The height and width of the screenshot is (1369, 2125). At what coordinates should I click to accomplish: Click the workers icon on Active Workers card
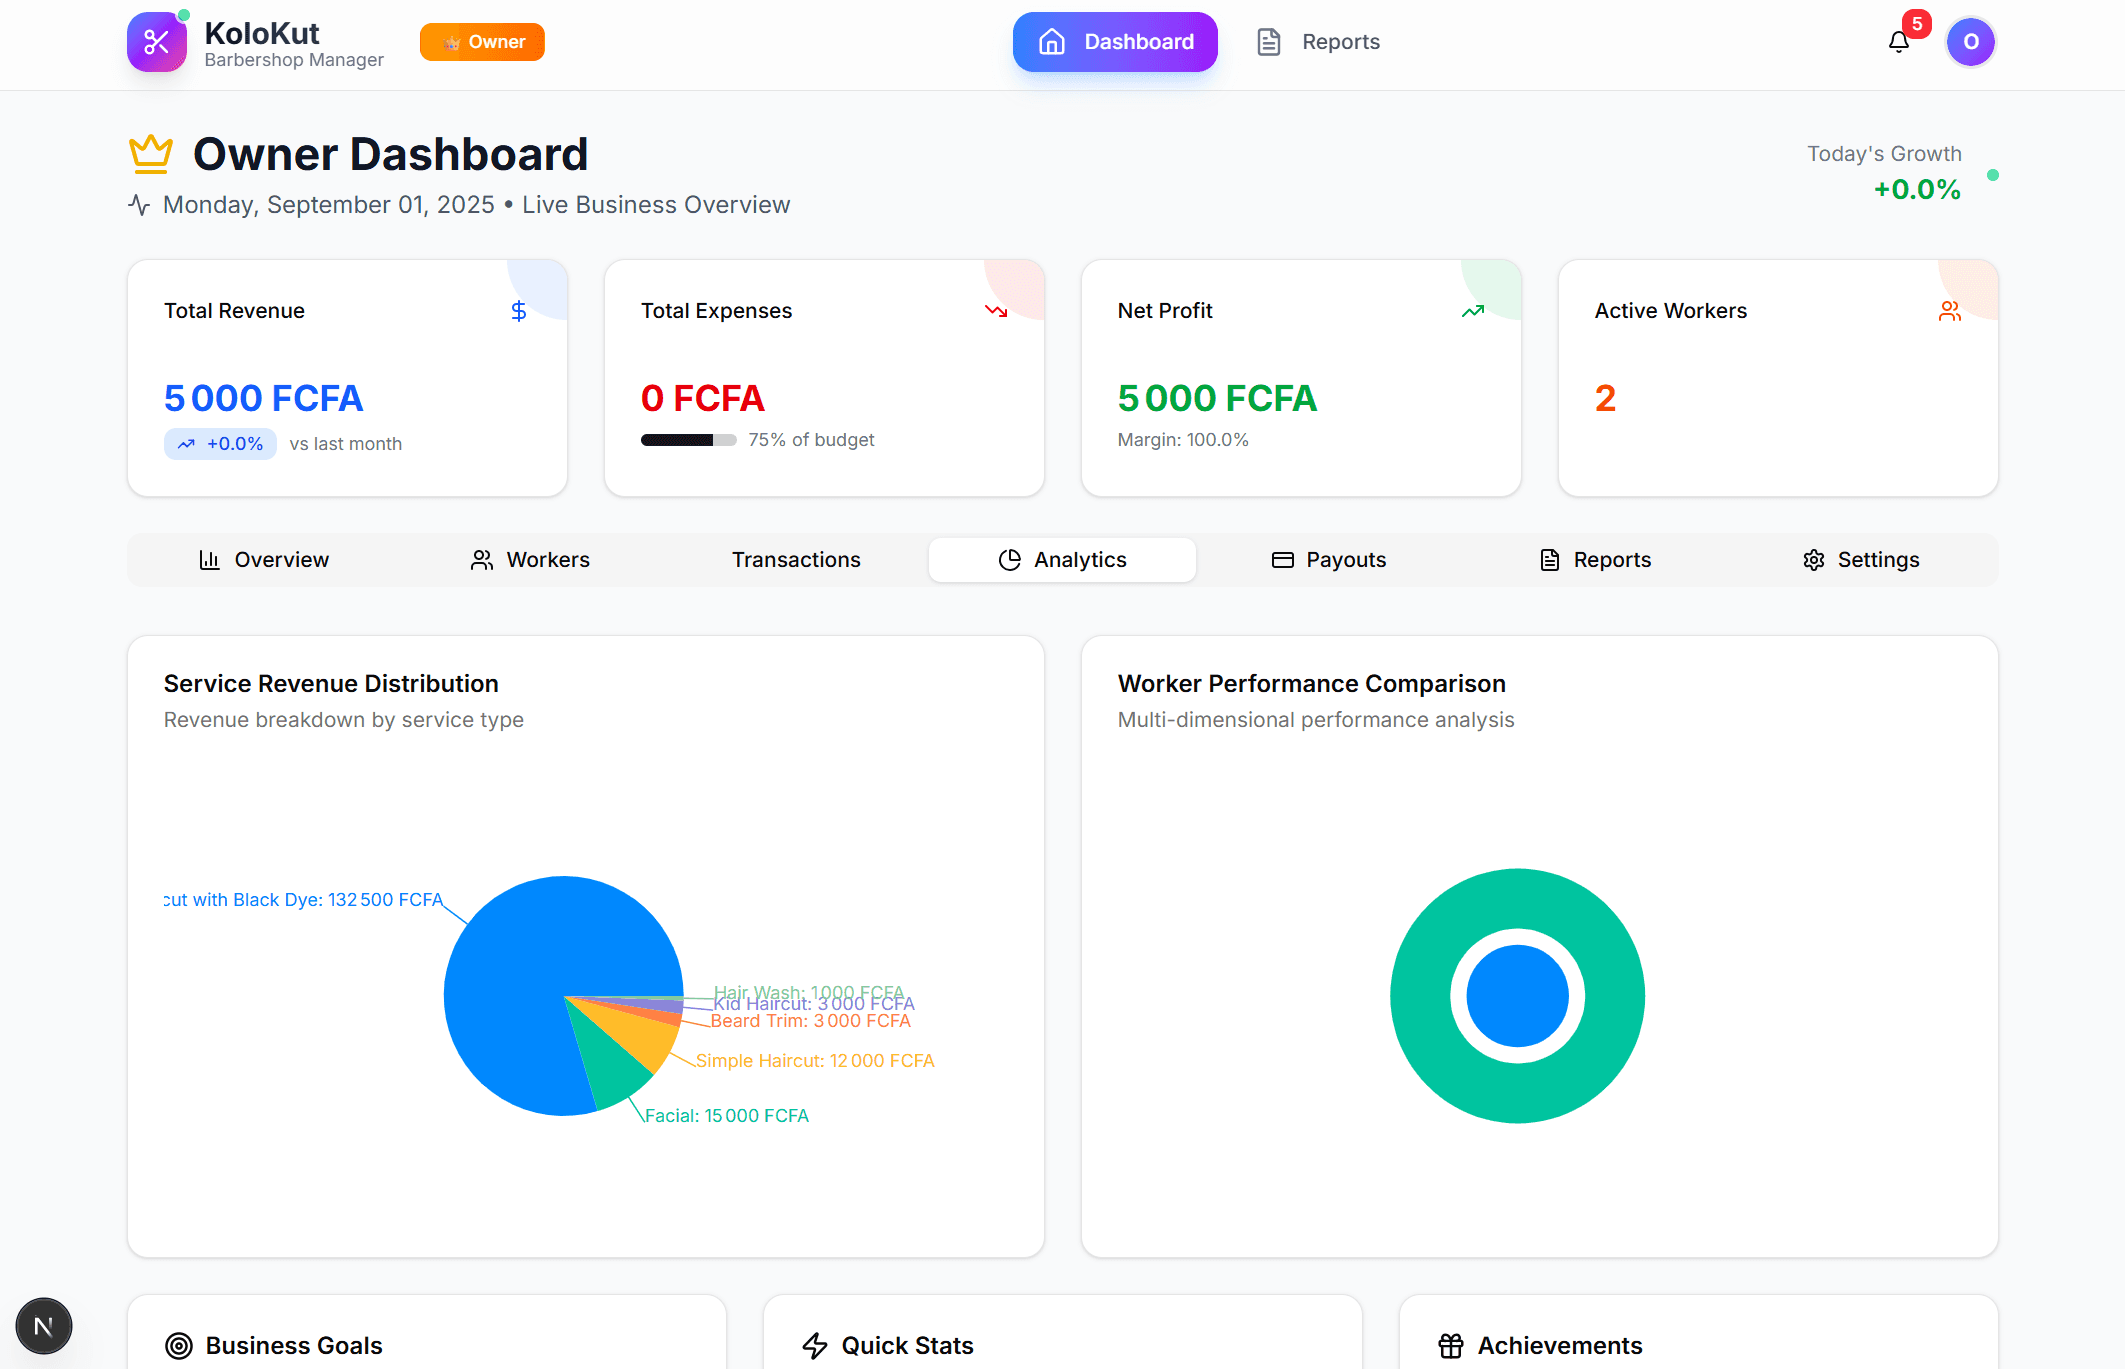click(x=1949, y=311)
